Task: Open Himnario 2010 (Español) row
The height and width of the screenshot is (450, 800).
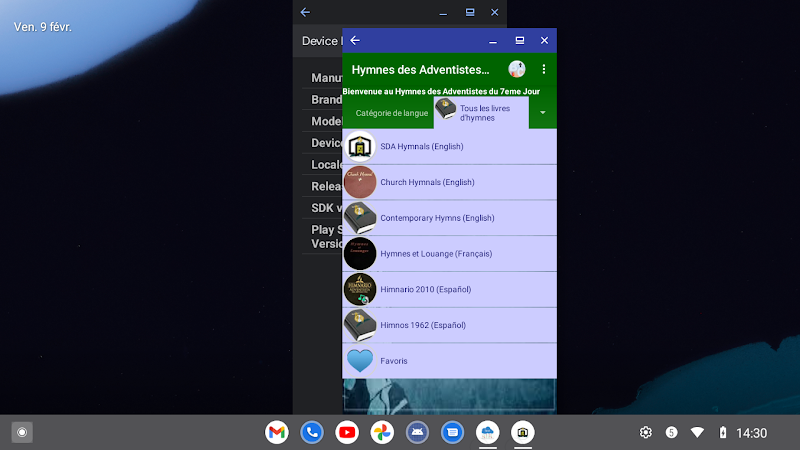Action: [449, 289]
